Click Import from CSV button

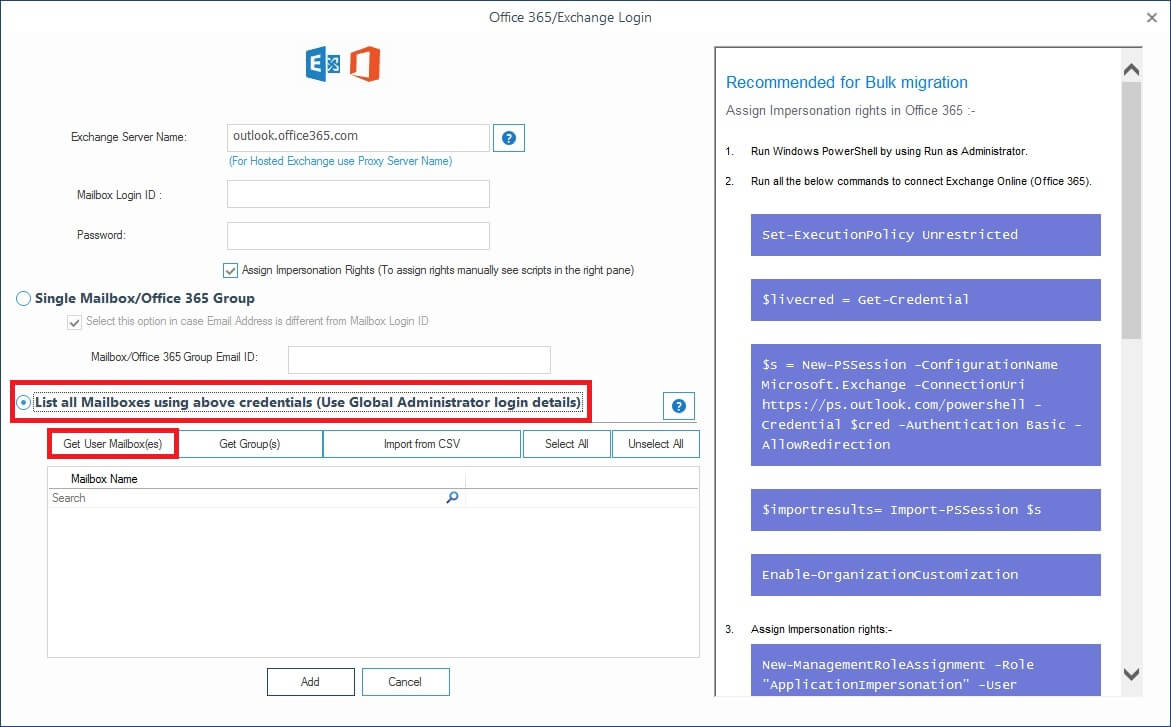point(422,444)
